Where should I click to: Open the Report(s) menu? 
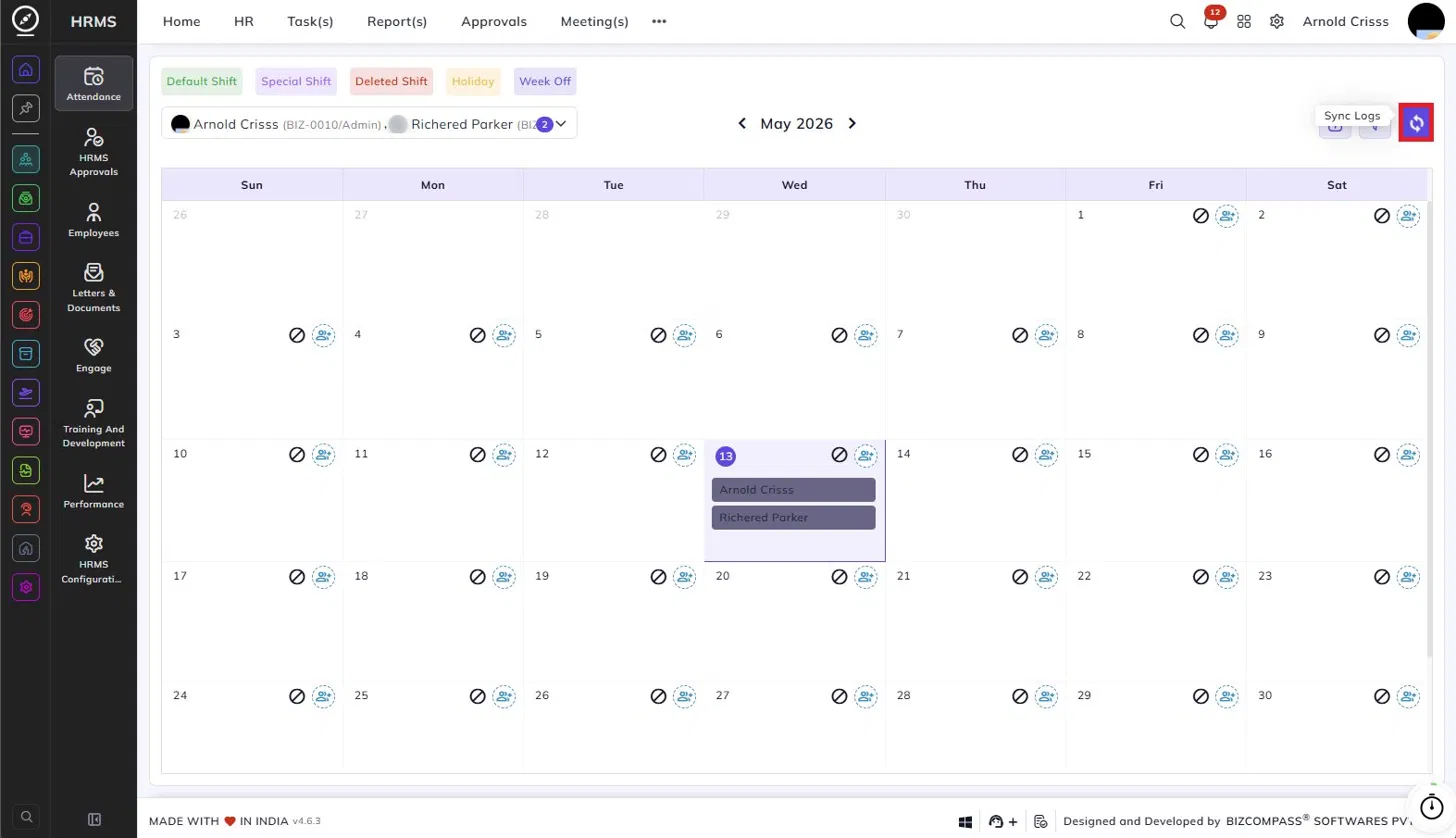397,21
